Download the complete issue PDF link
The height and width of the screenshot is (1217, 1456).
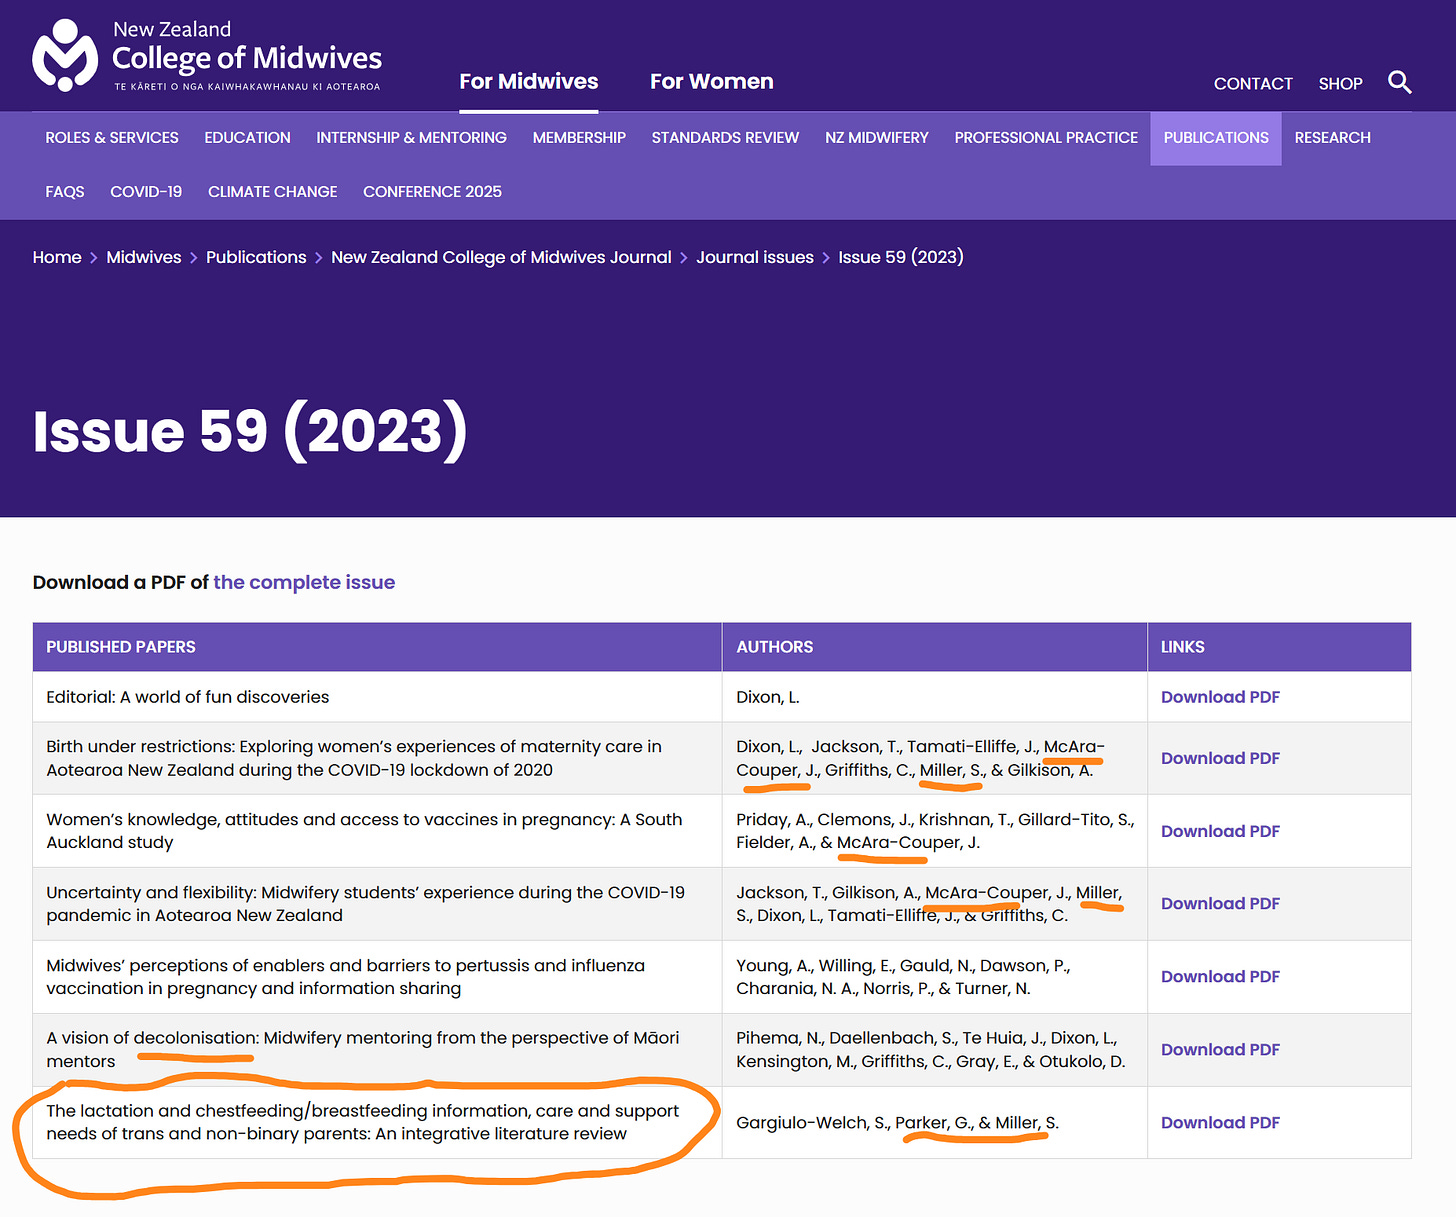[x=304, y=582]
